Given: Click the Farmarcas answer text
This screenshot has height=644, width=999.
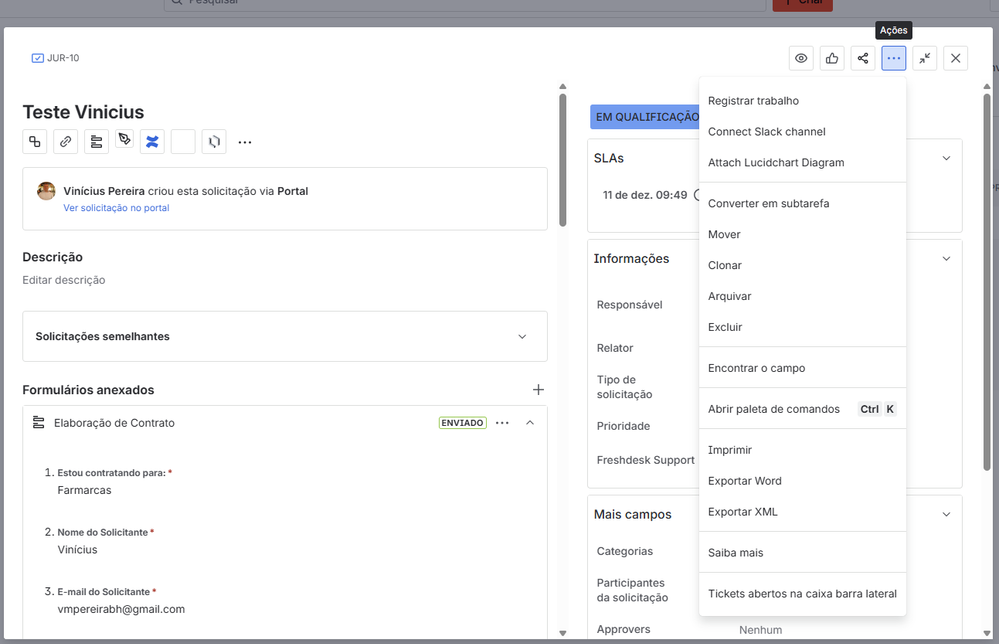Looking at the screenshot, I should [x=84, y=490].
